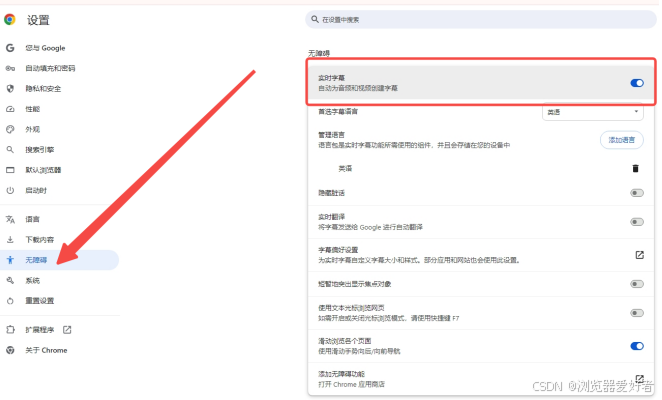Click the search magnifier icon in settings search
Screen dimensions: 662x400
(x=315, y=19)
